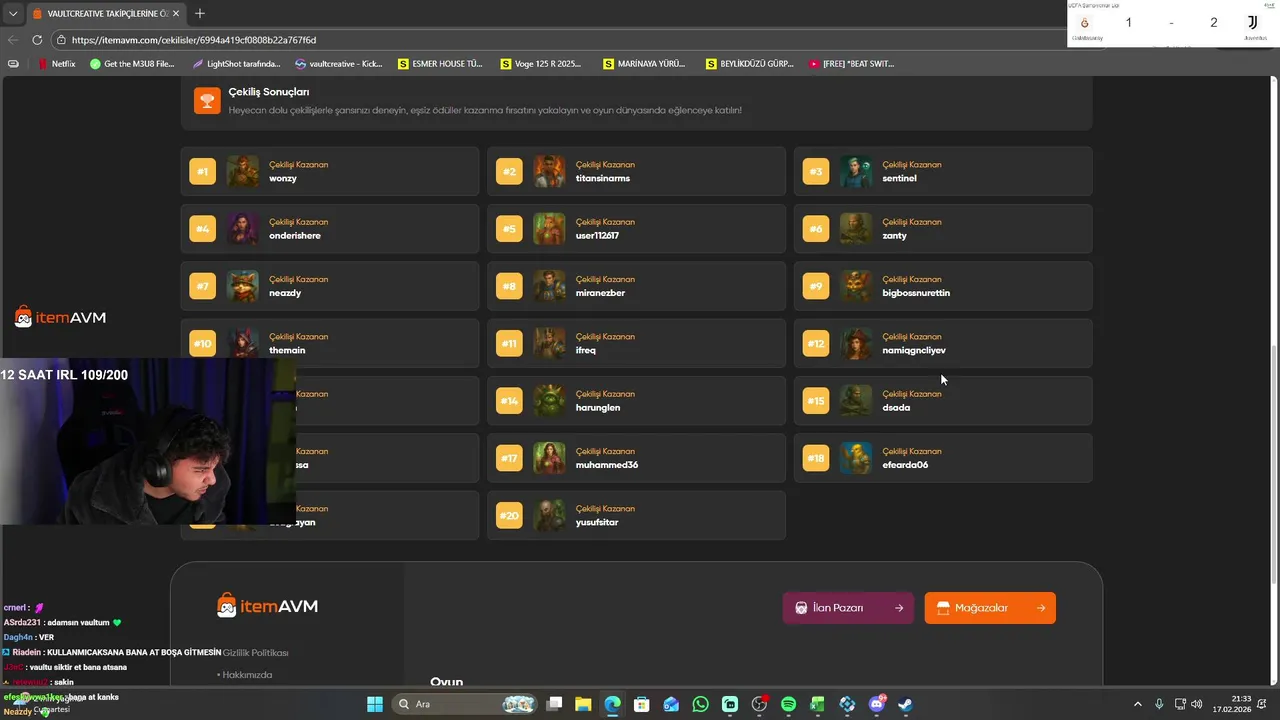This screenshot has height=720, width=1280.
Task: Click the Windows Start button
Action: click(x=375, y=704)
